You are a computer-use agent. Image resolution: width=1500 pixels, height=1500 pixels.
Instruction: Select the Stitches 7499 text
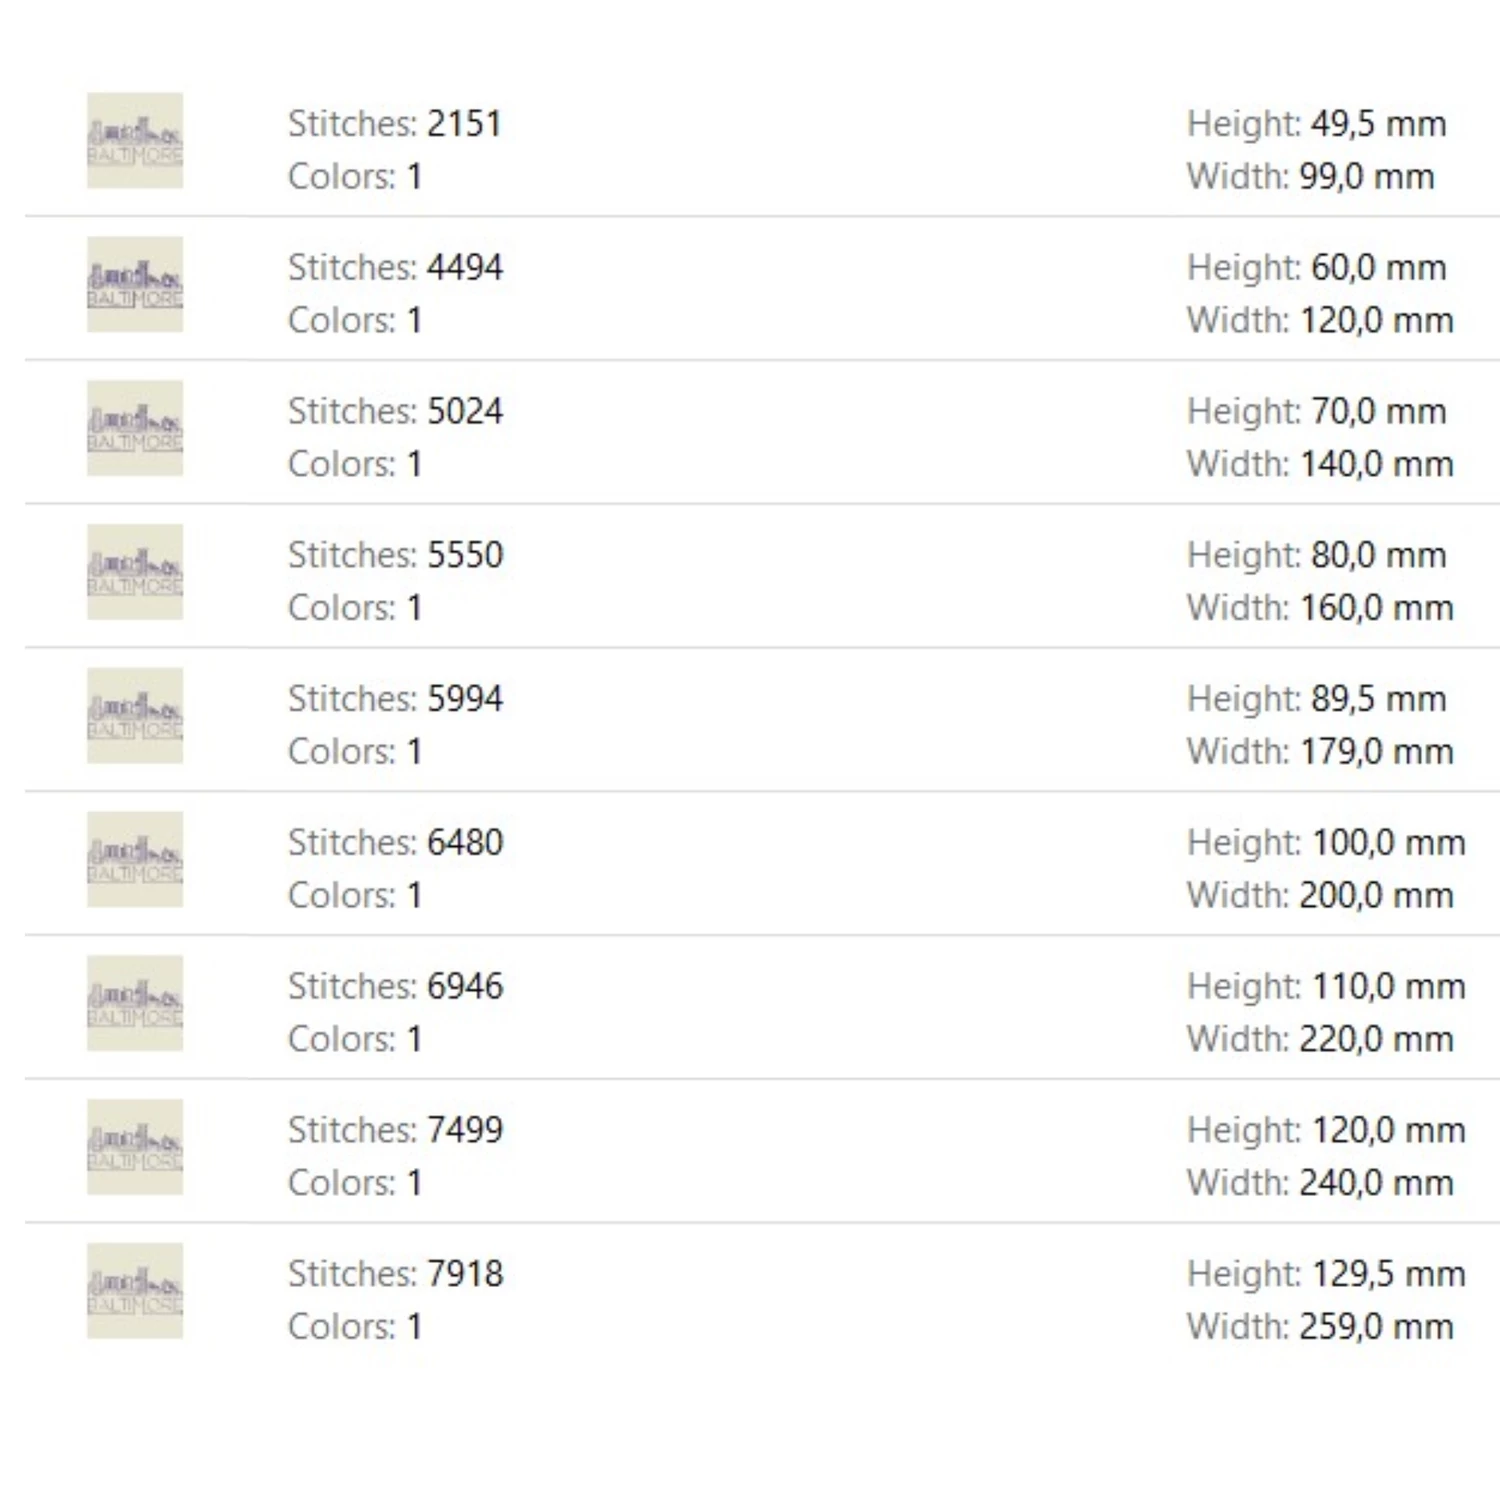tap(395, 1130)
